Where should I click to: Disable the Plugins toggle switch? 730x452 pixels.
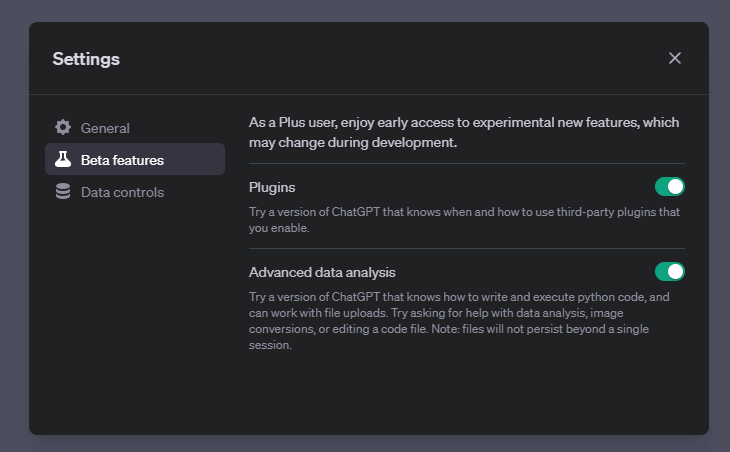(669, 187)
